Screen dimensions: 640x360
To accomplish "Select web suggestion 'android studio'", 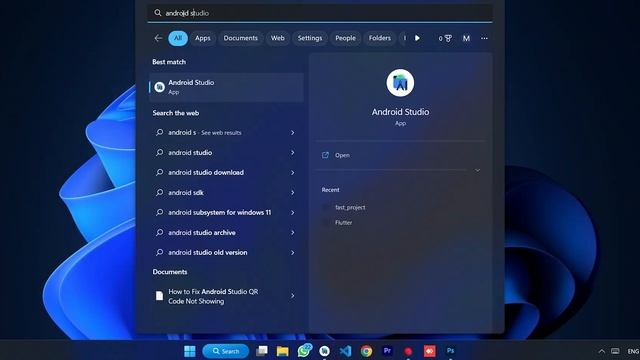I will click(x=227, y=153).
